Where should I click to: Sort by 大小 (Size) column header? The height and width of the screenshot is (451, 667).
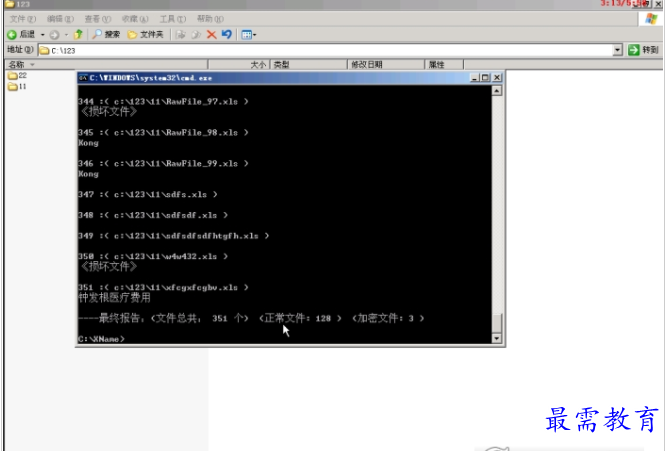click(239, 65)
